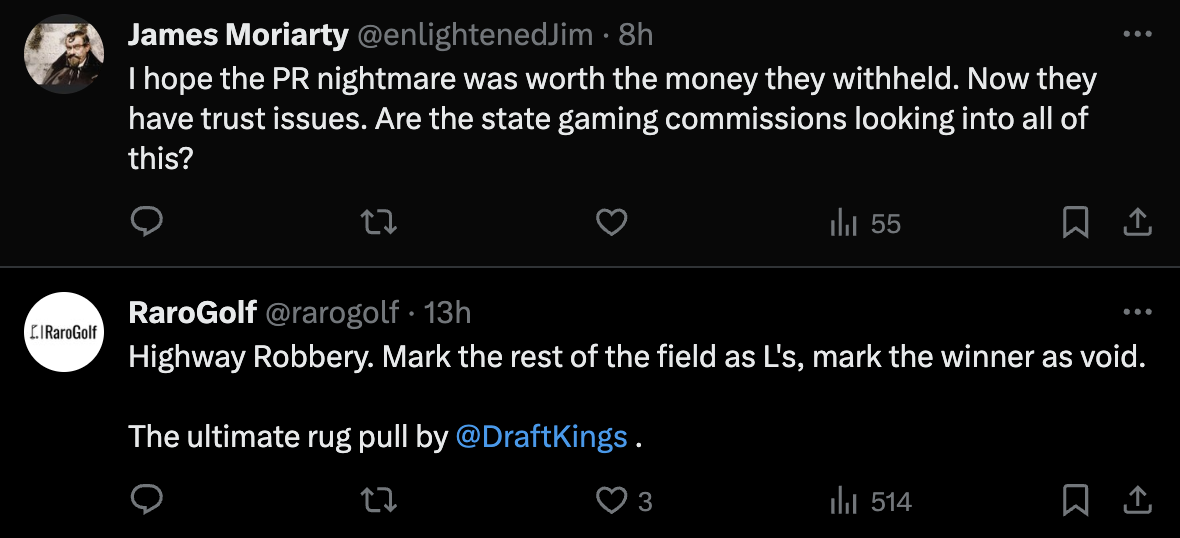The image size is (1180, 538).
Task: Repost James Moriarty's tweet
Action: point(379,224)
